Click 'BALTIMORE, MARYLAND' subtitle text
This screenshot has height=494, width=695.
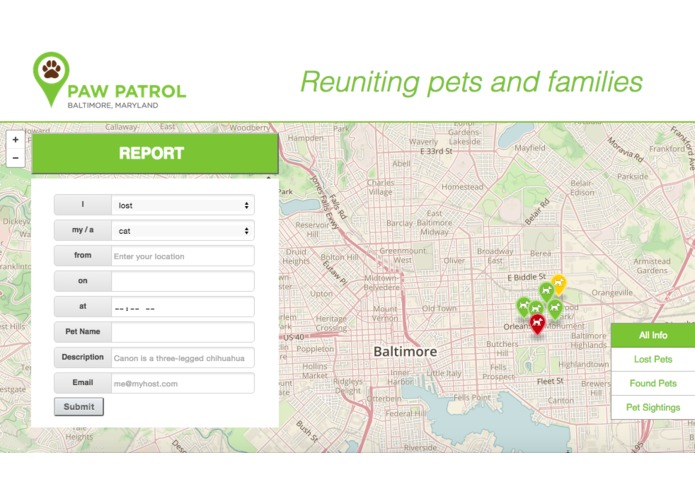113,105
